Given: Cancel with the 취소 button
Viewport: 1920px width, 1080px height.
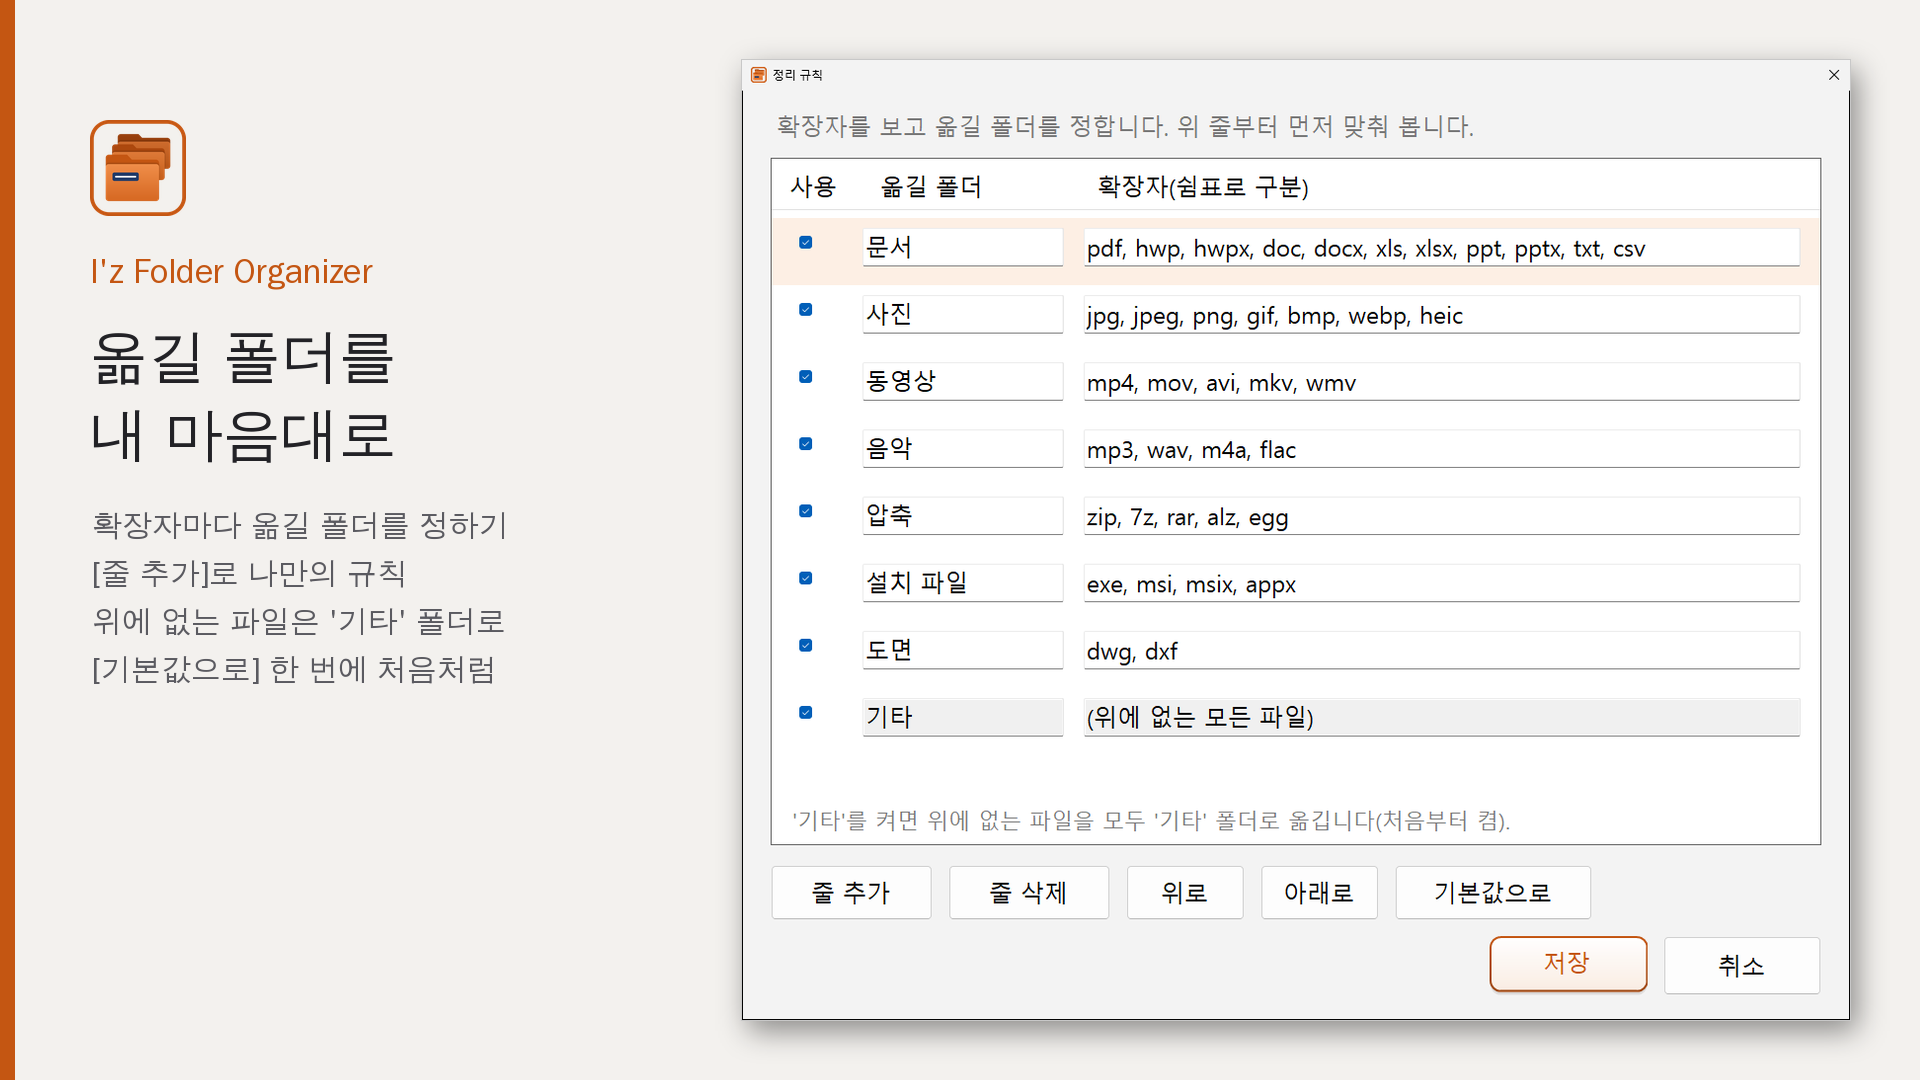Looking at the screenshot, I should (x=1742, y=965).
